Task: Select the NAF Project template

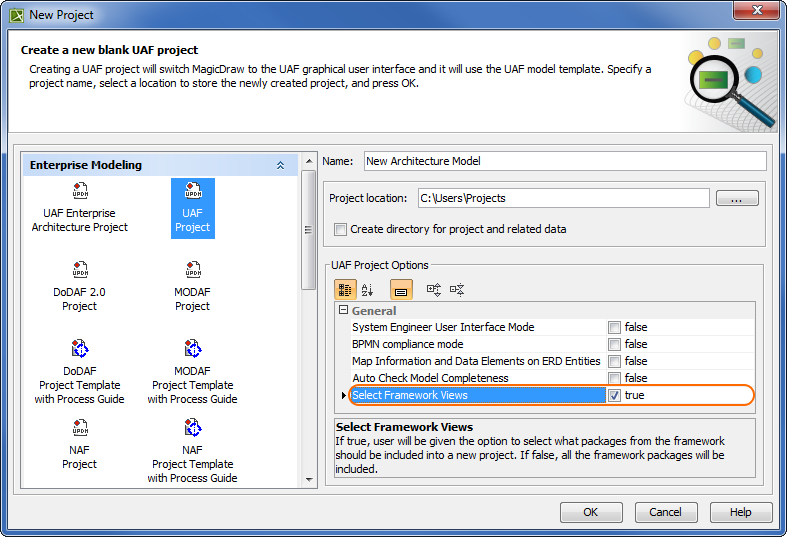Action: click(79, 445)
